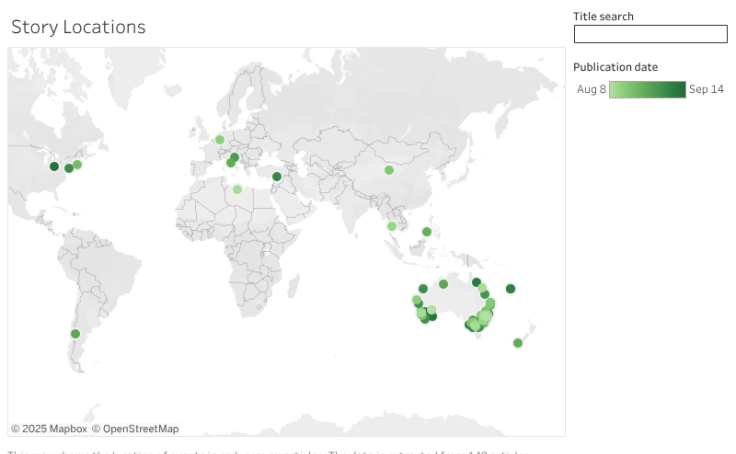Click the Title search label

point(603,16)
